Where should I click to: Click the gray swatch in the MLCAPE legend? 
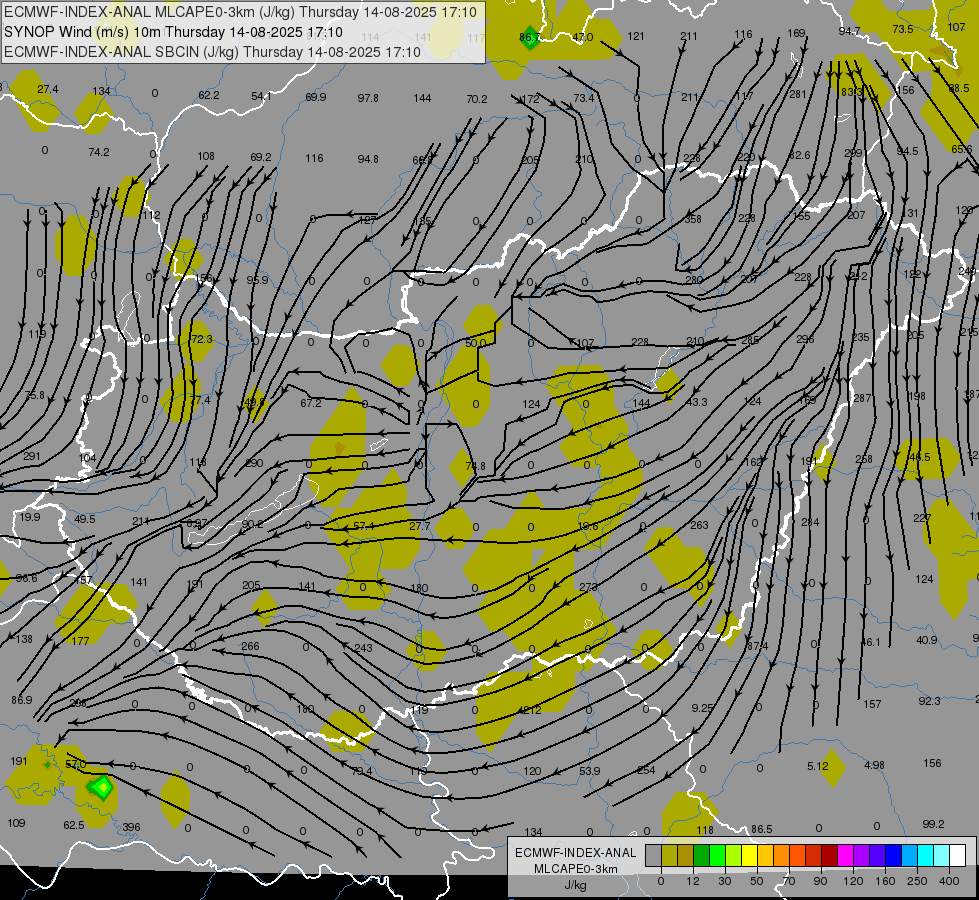(x=653, y=855)
